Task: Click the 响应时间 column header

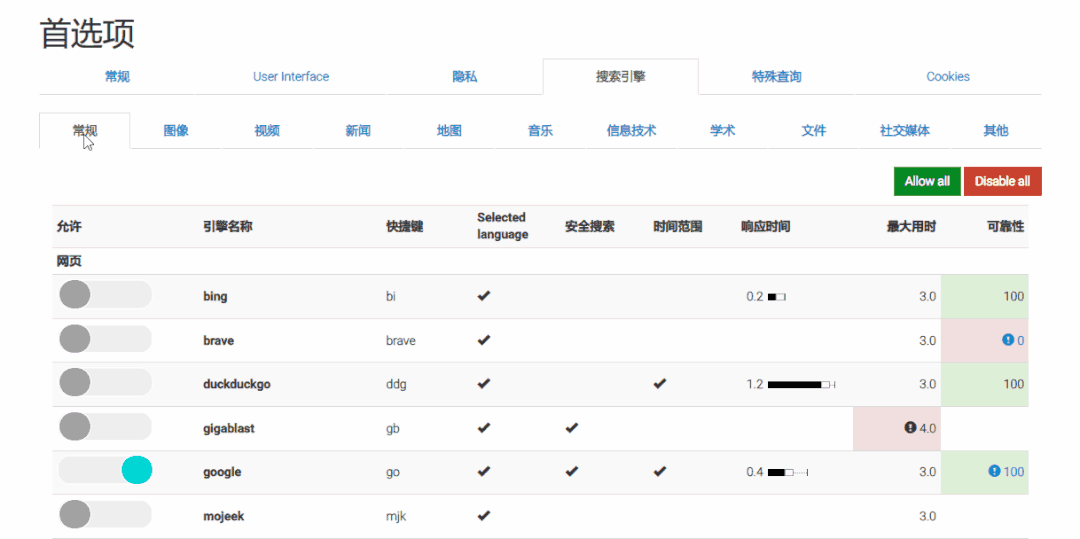Action: (x=766, y=226)
